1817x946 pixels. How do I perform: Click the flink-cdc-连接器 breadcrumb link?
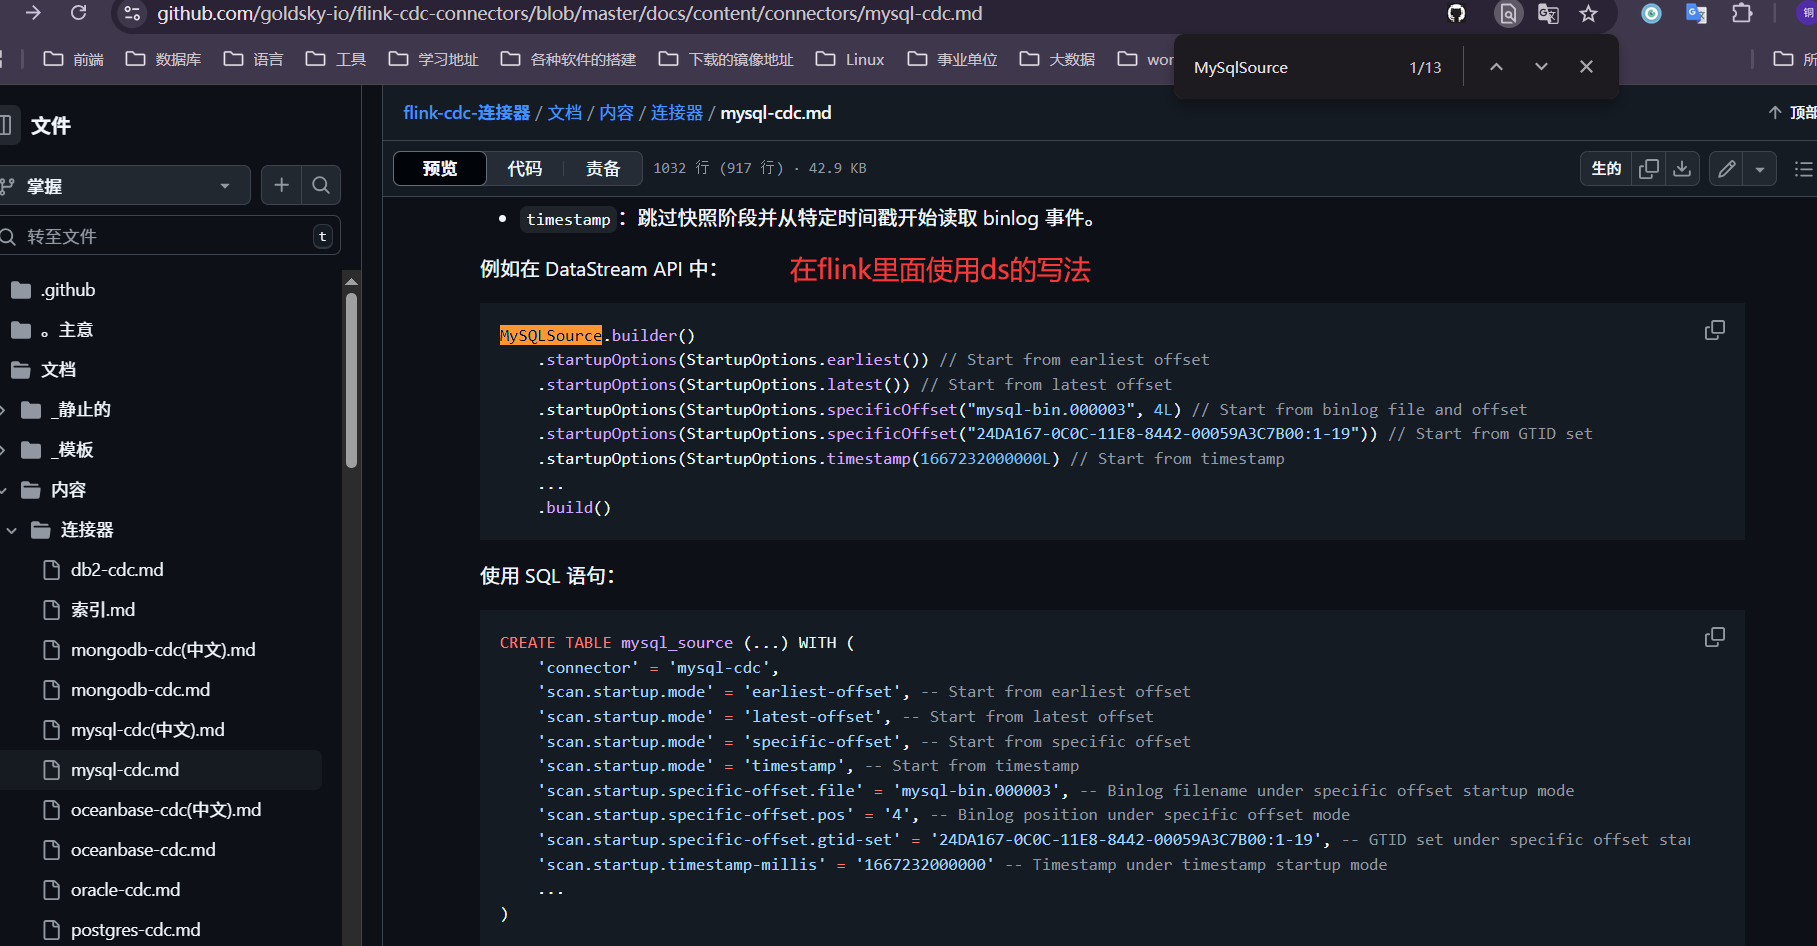[x=466, y=112]
